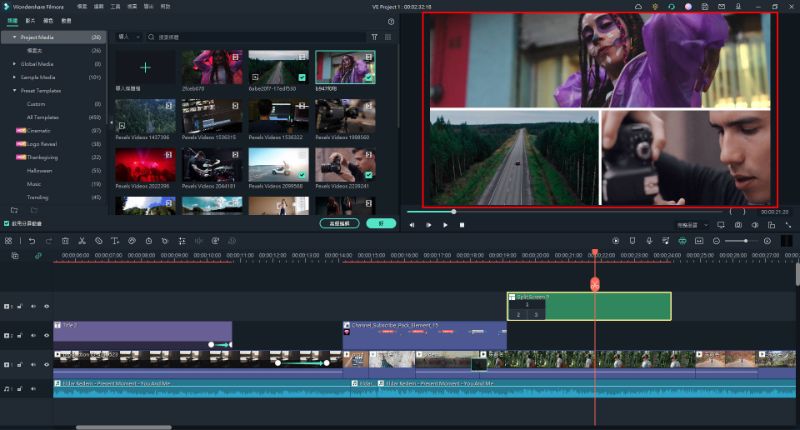Click the green OK button in media panel
Image resolution: width=800 pixels, height=430 pixels.
pyautogui.click(x=381, y=223)
